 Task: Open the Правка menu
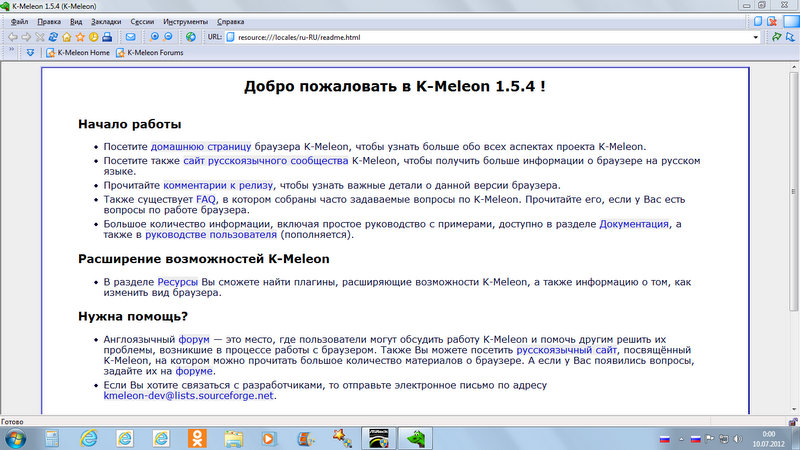[49, 22]
